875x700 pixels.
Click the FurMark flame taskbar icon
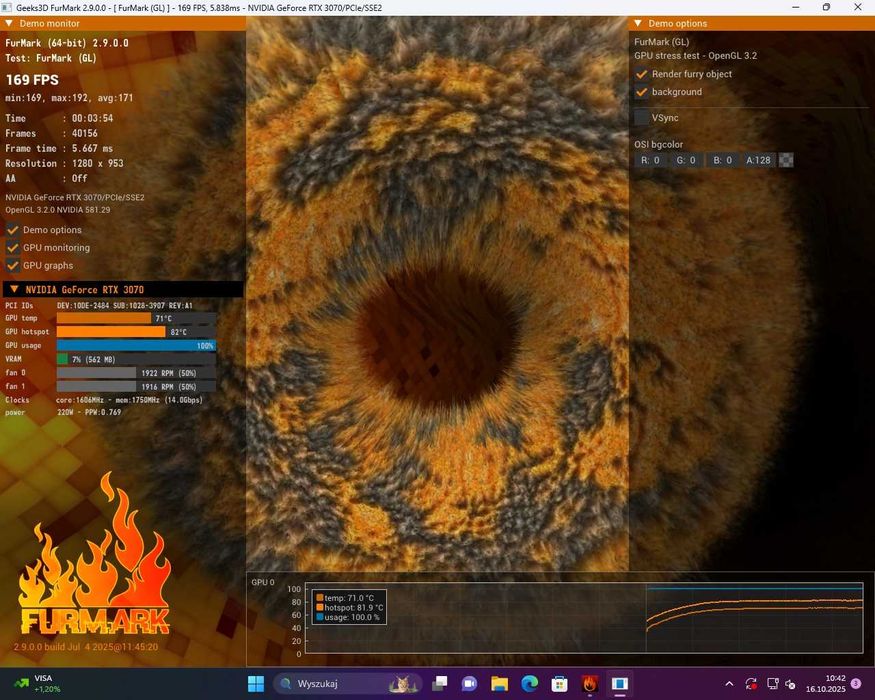click(590, 683)
